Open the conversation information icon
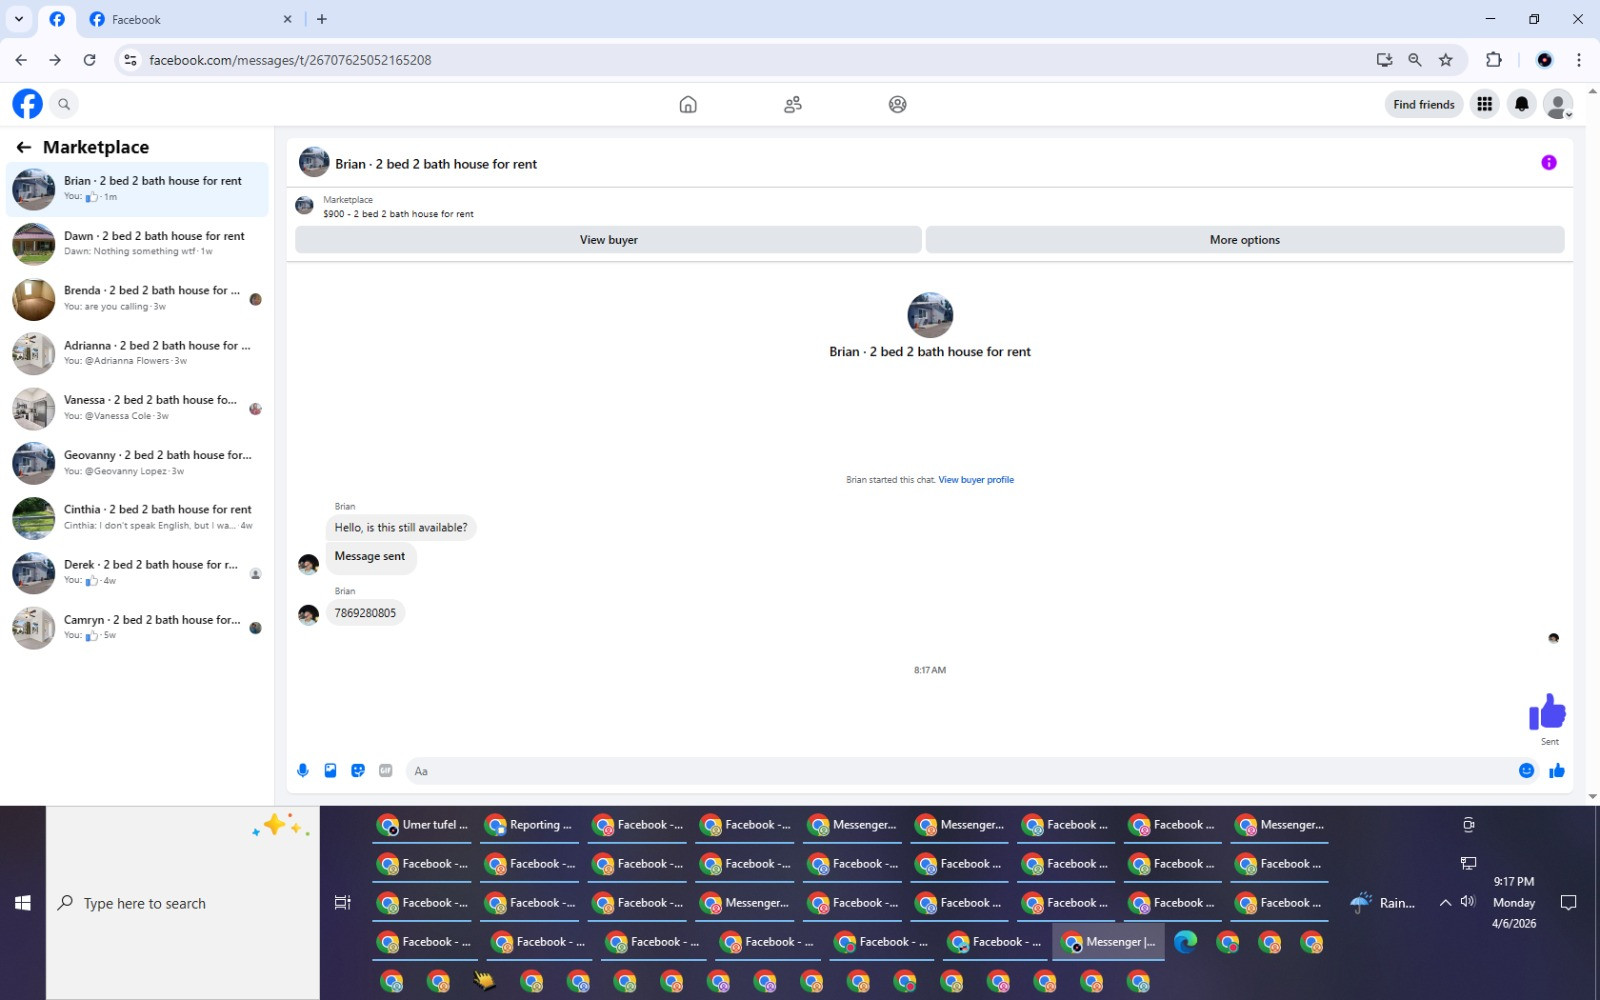The image size is (1600, 1000). pyautogui.click(x=1549, y=163)
